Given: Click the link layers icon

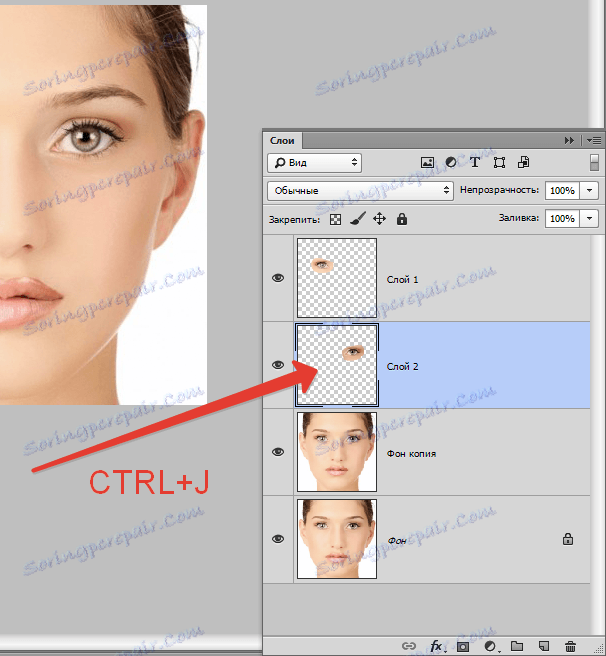Looking at the screenshot, I should pos(408,646).
